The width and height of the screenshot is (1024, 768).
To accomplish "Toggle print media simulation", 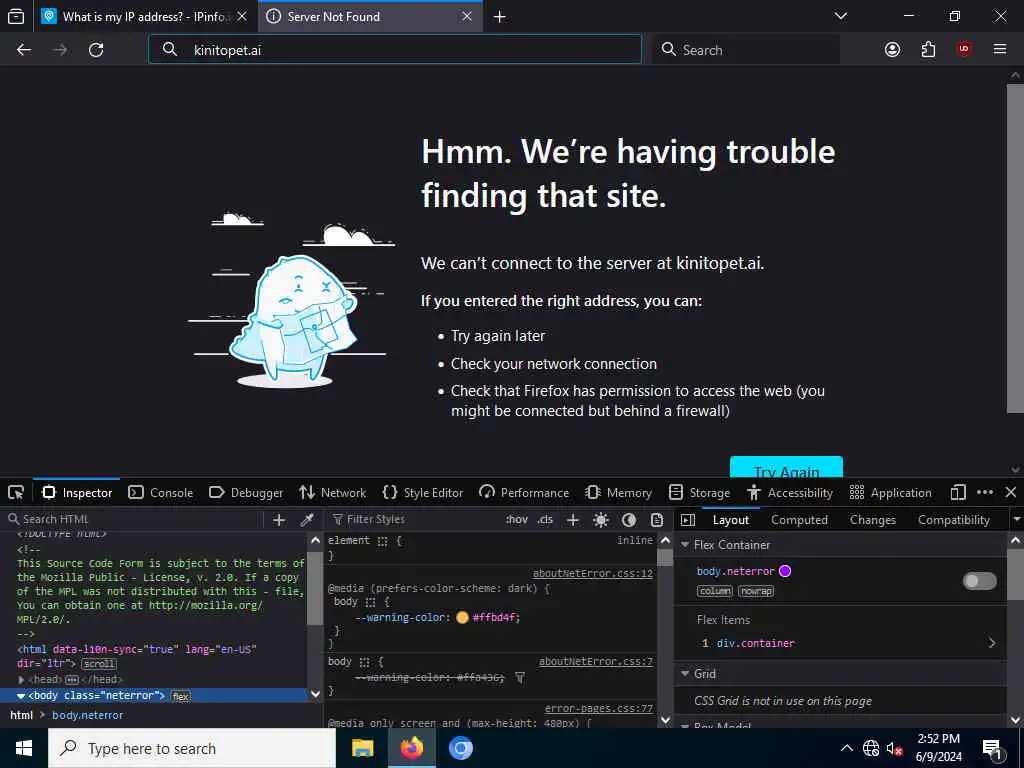I will tap(657, 520).
